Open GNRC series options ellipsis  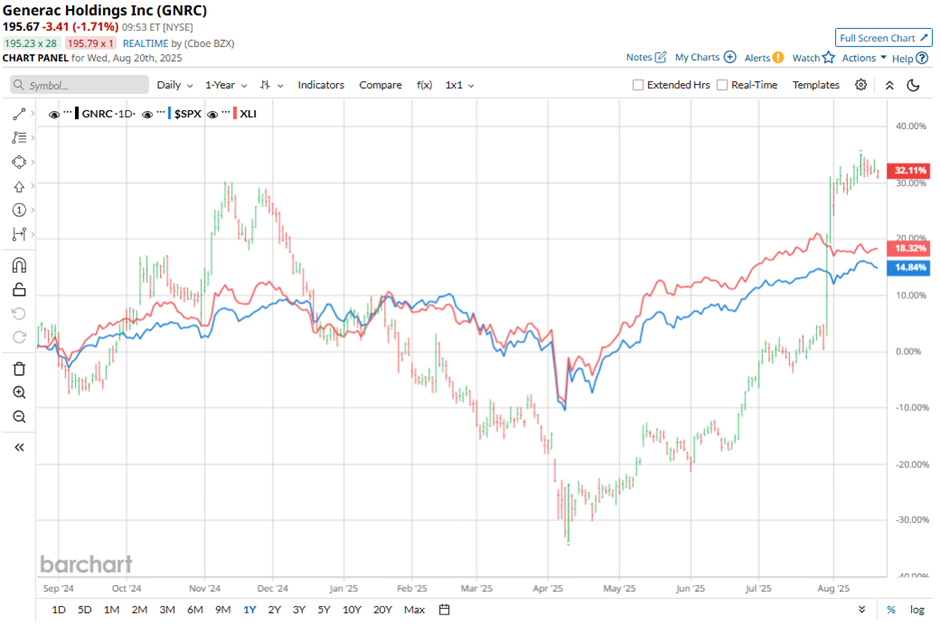coord(68,112)
